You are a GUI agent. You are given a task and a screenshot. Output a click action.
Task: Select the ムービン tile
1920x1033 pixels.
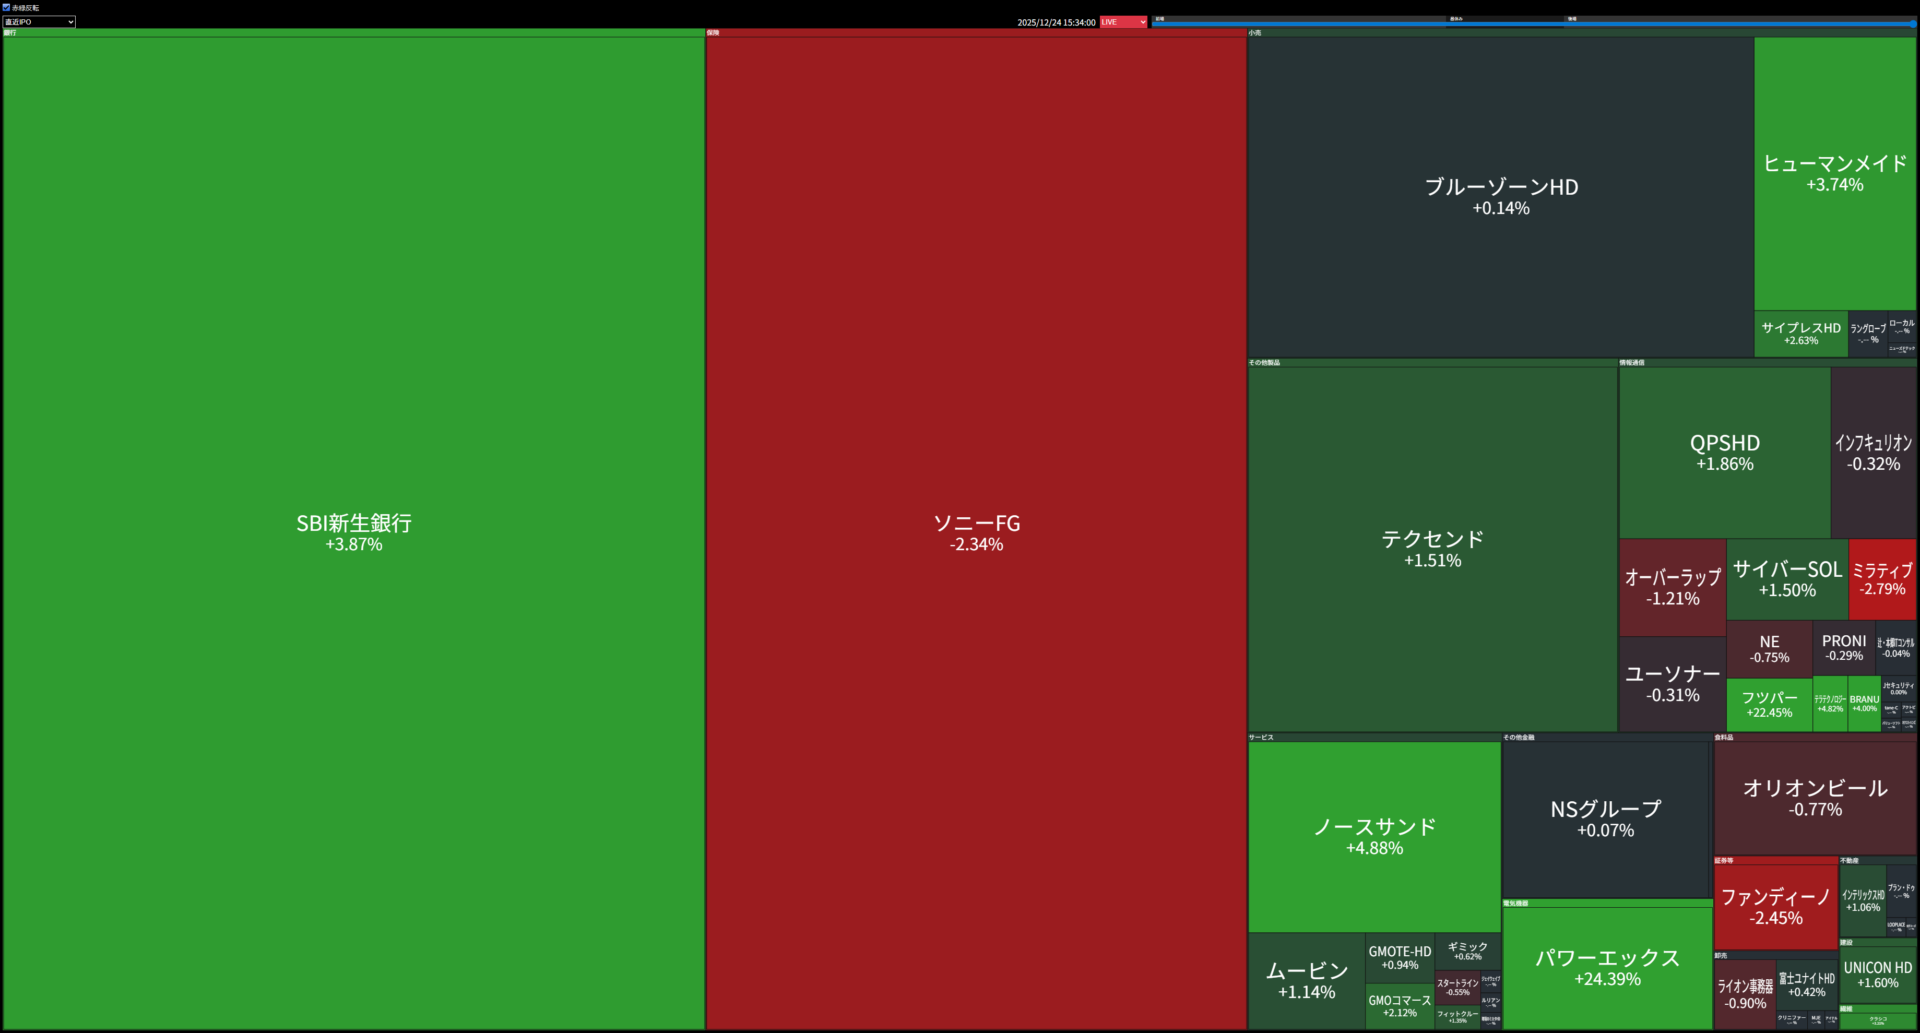1306,980
